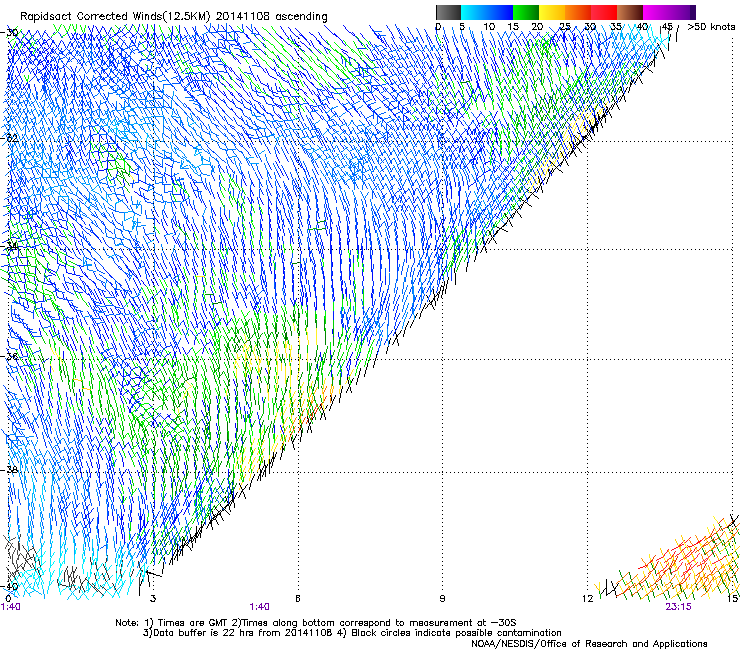
Task: Click the 'NOAA/NESDIS/Office of Research and Applications' credit
Action: tap(589, 644)
